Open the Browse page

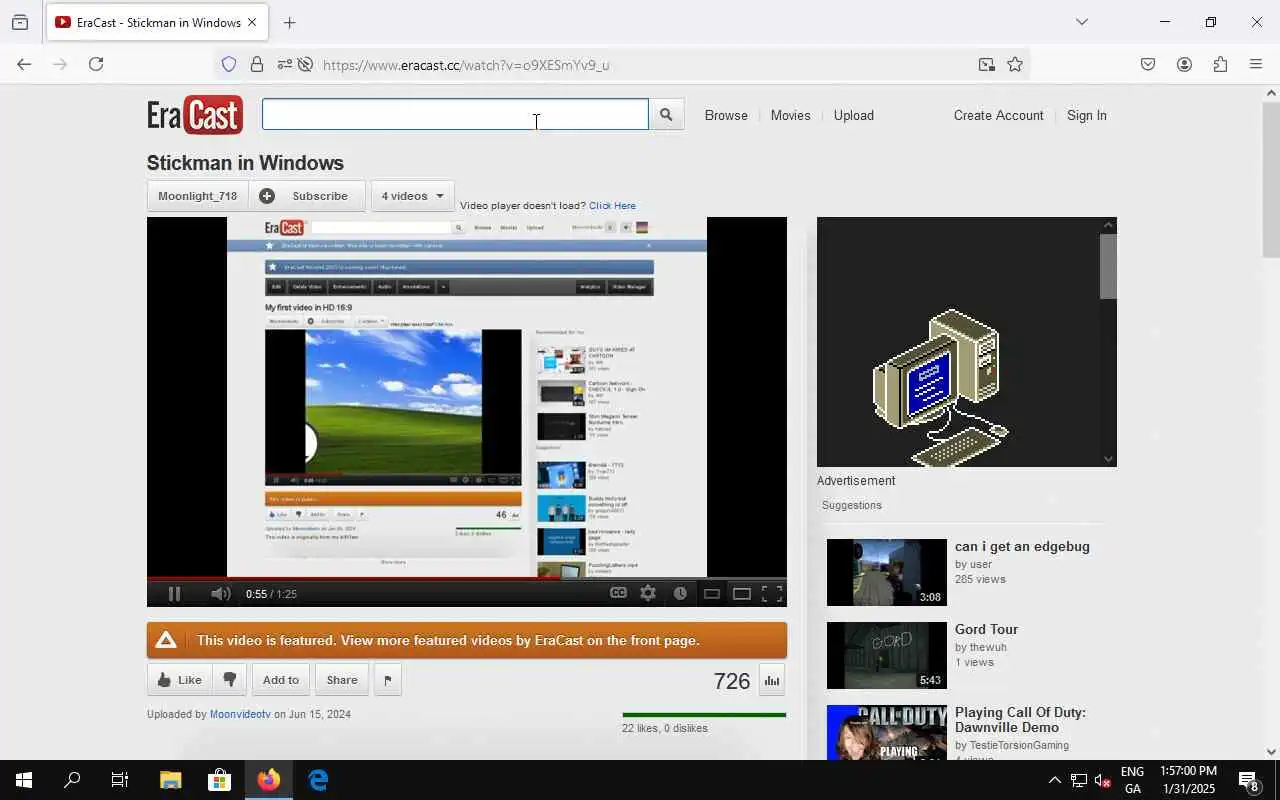pos(726,115)
